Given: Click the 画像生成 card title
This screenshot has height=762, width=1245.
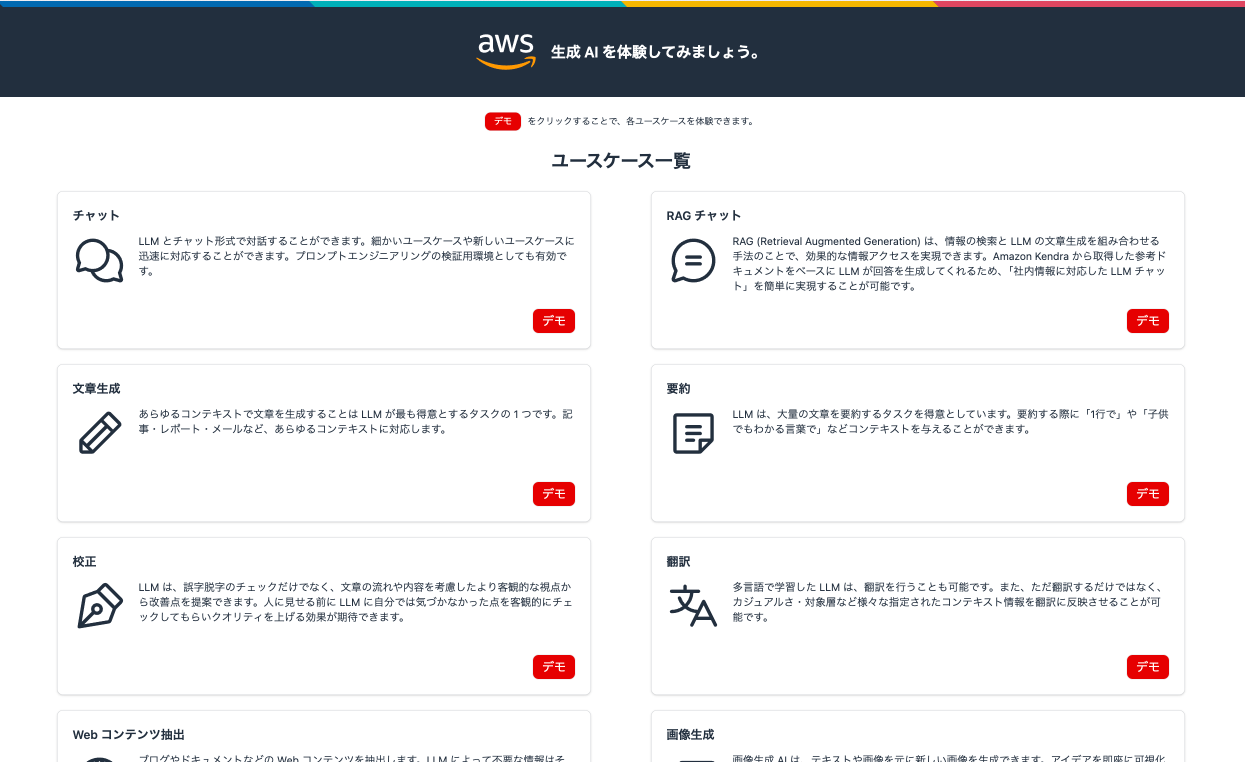Looking at the screenshot, I should tap(693, 734).
